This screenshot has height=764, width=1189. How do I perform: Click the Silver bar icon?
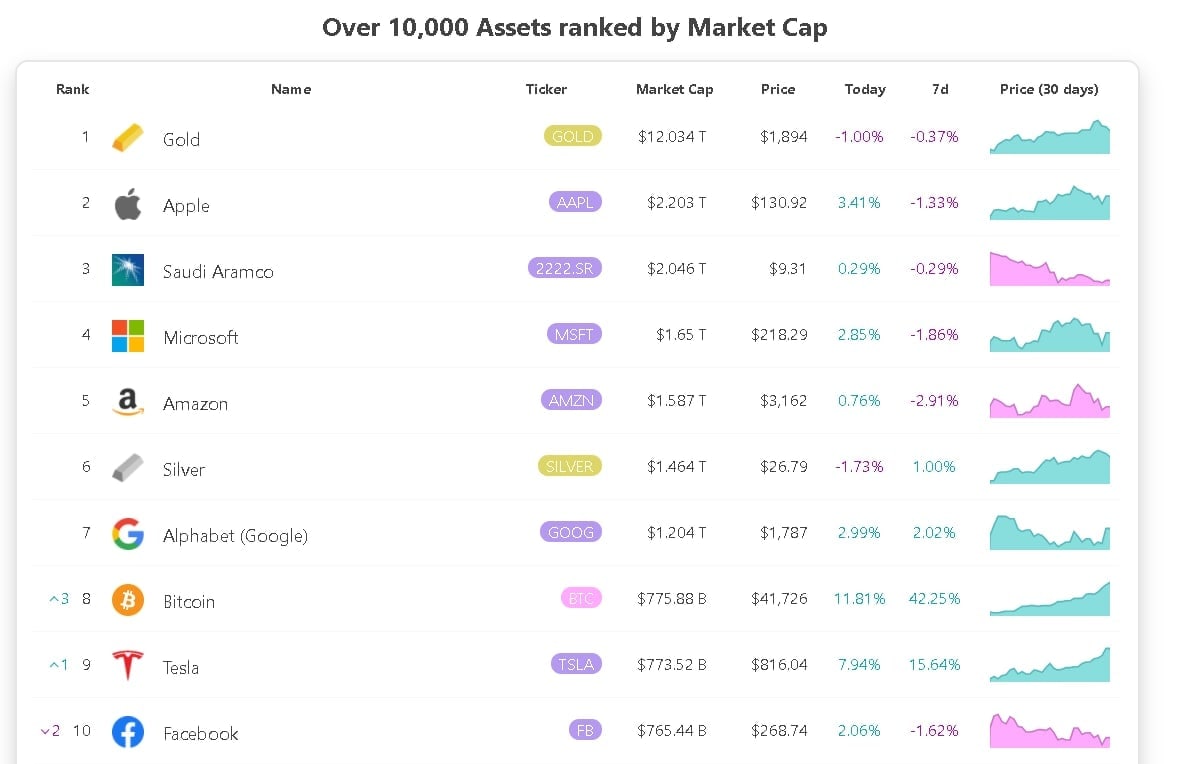127,469
